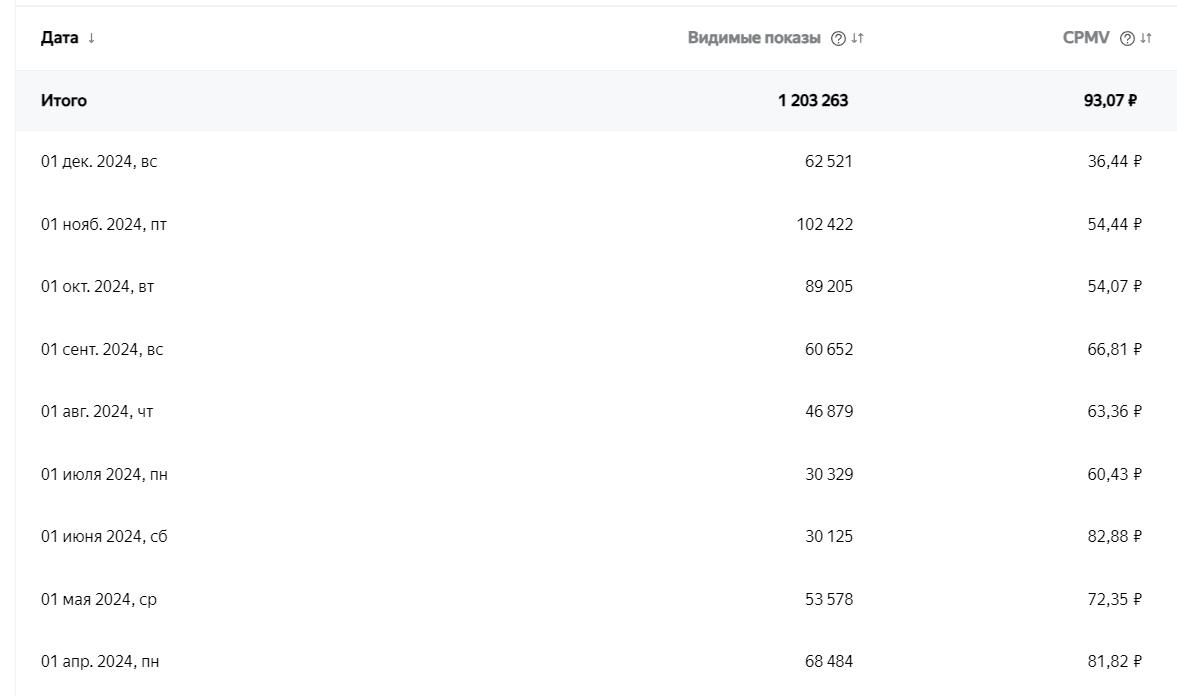Select the 01 июля 2024 date row
1177x696 pixels.
tap(104, 474)
